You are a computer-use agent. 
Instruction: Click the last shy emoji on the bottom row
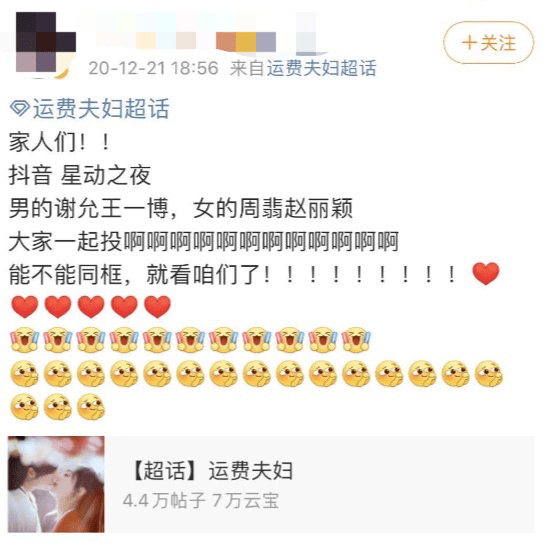[x=91, y=407]
